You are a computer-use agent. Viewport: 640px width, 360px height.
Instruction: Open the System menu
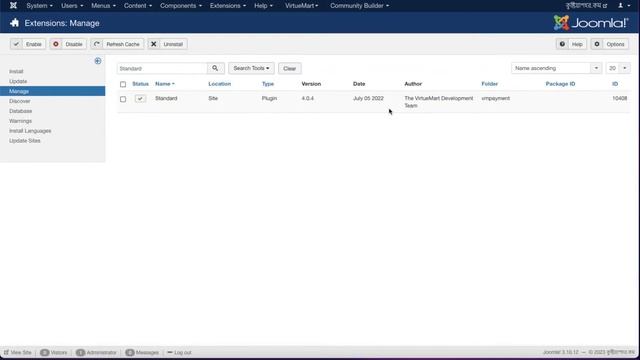[39, 5]
